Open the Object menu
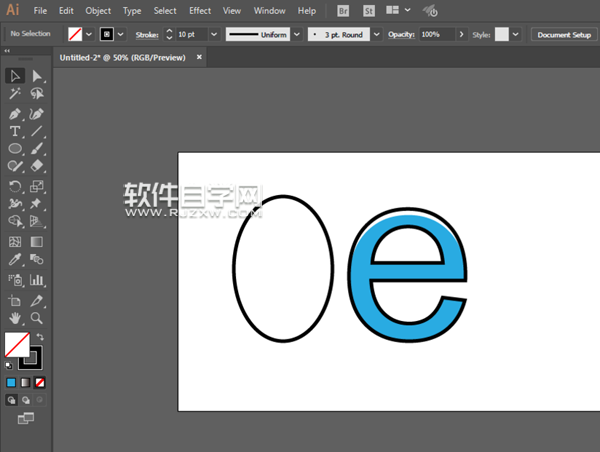The width and height of the screenshot is (600, 452). [x=98, y=11]
